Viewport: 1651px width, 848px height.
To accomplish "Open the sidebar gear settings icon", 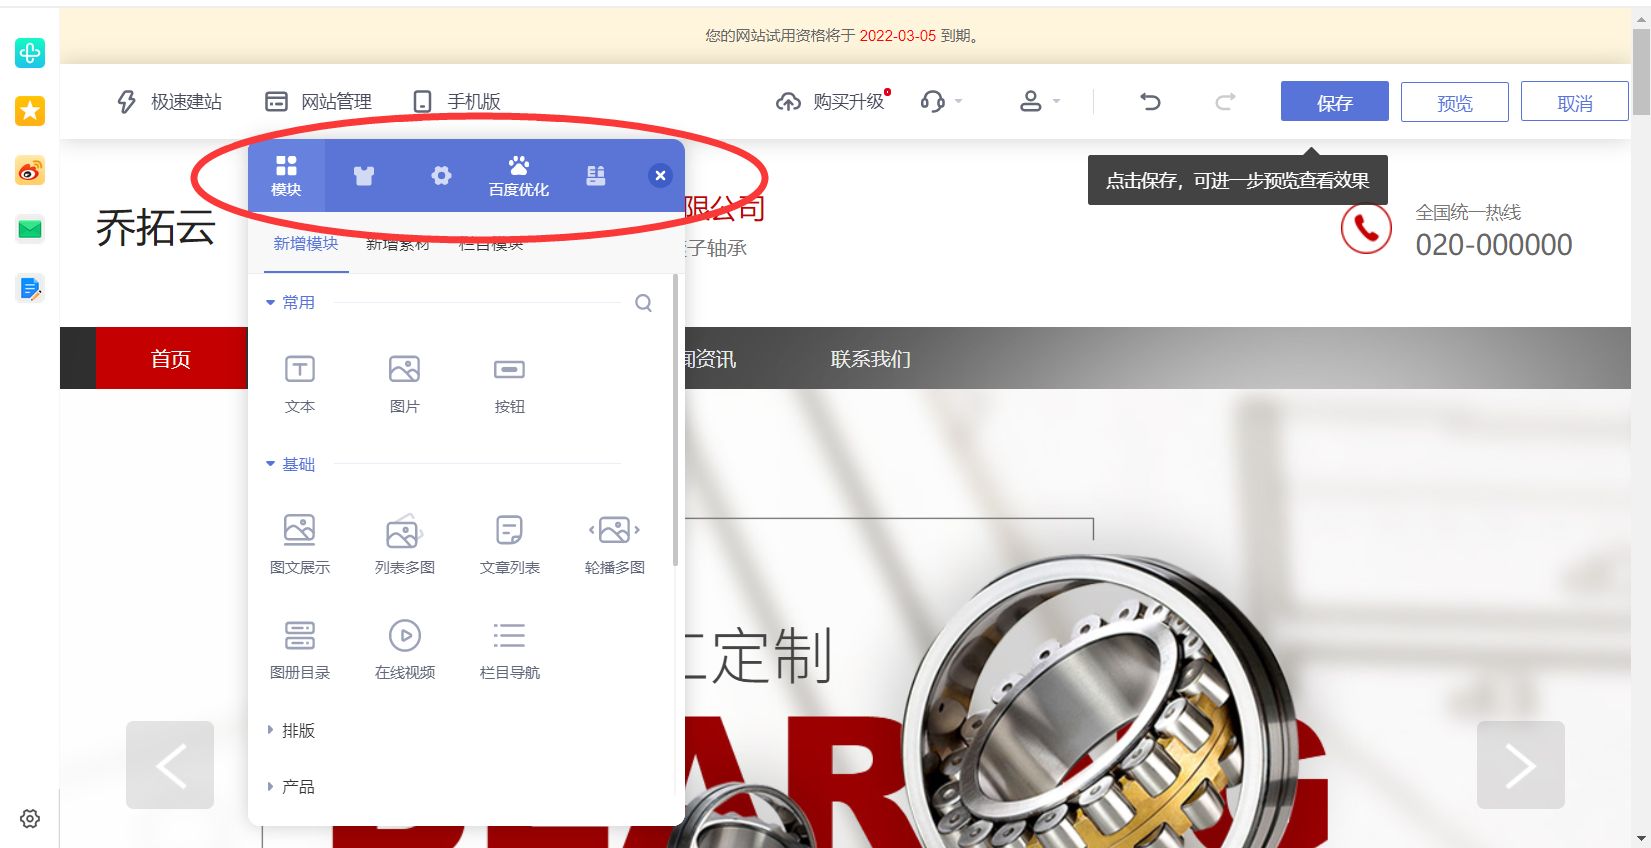I will pos(30,819).
